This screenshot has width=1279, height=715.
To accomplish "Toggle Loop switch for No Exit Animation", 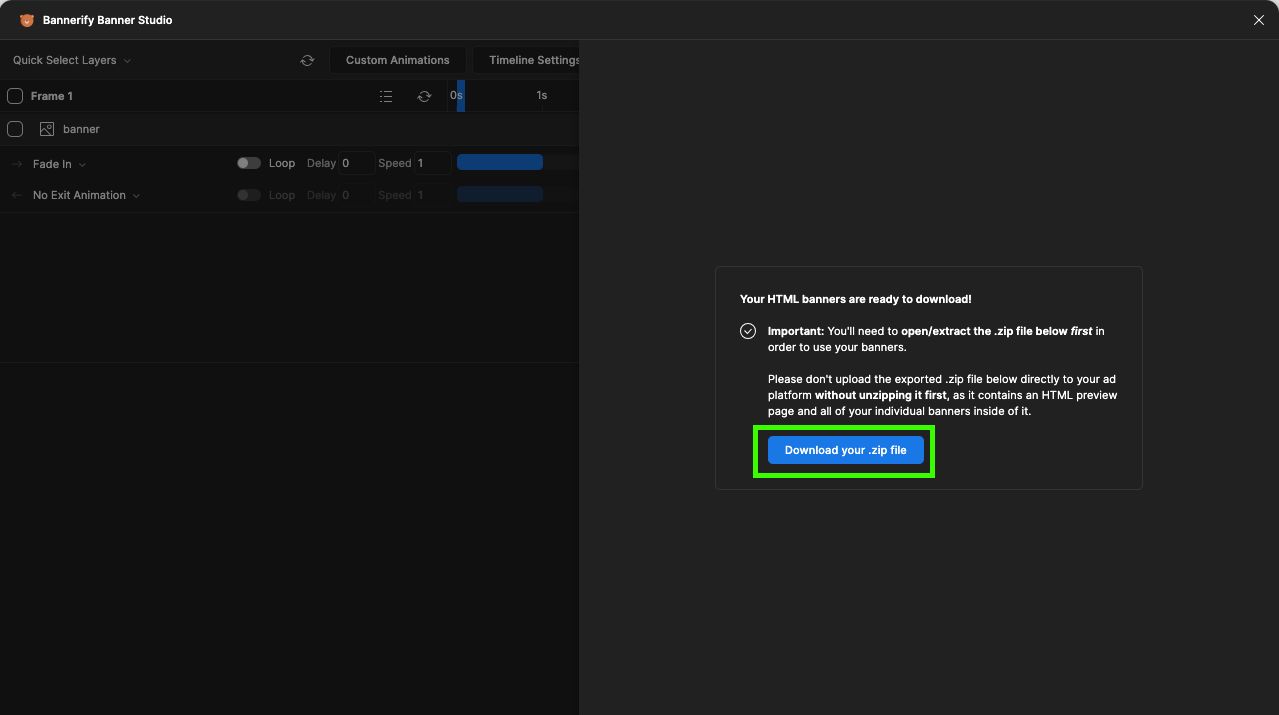I will [x=249, y=195].
